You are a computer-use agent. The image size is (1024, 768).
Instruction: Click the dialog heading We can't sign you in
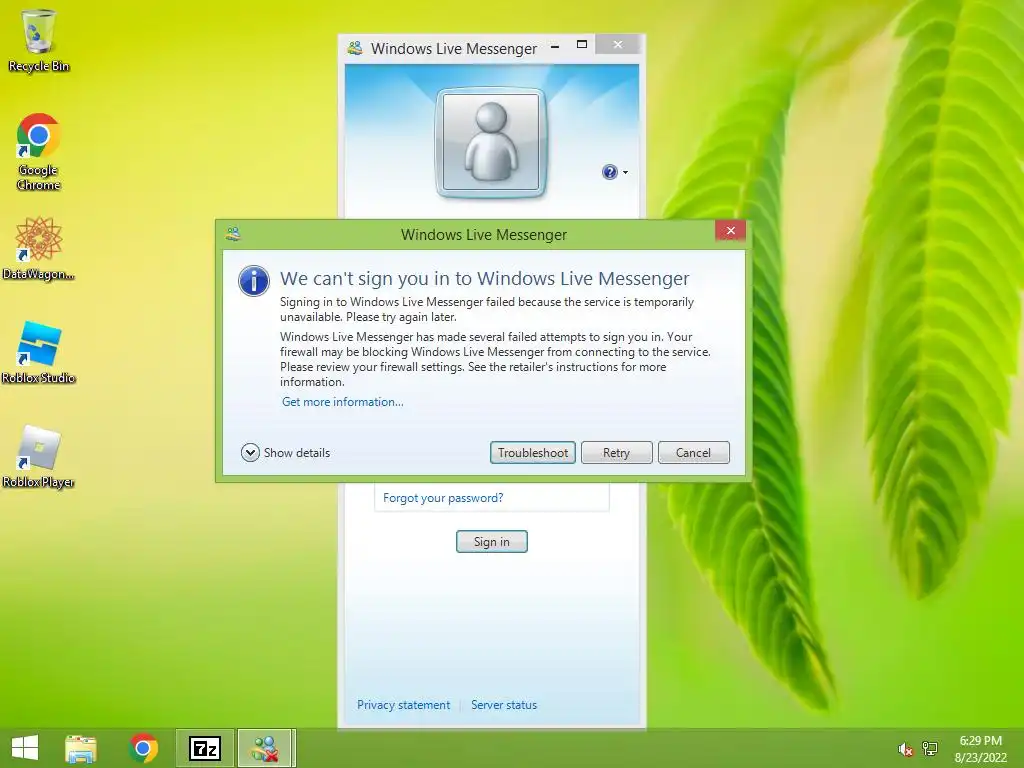click(x=485, y=278)
